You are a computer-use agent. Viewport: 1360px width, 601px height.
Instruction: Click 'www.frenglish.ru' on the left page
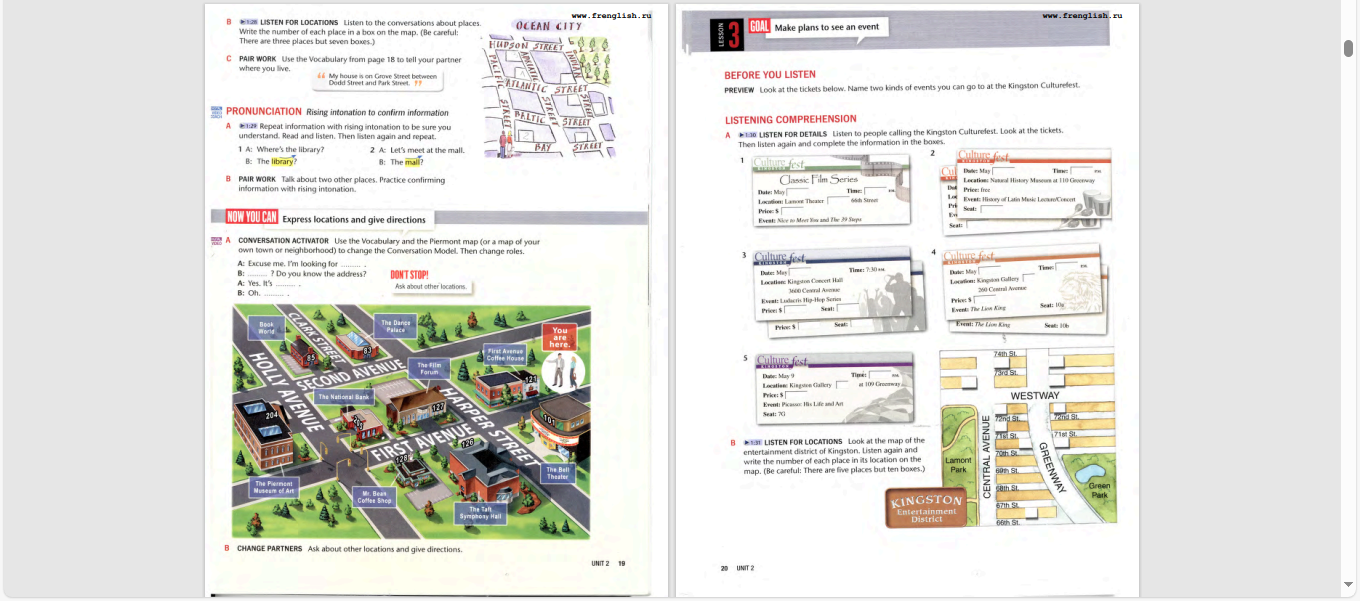[x=611, y=16]
